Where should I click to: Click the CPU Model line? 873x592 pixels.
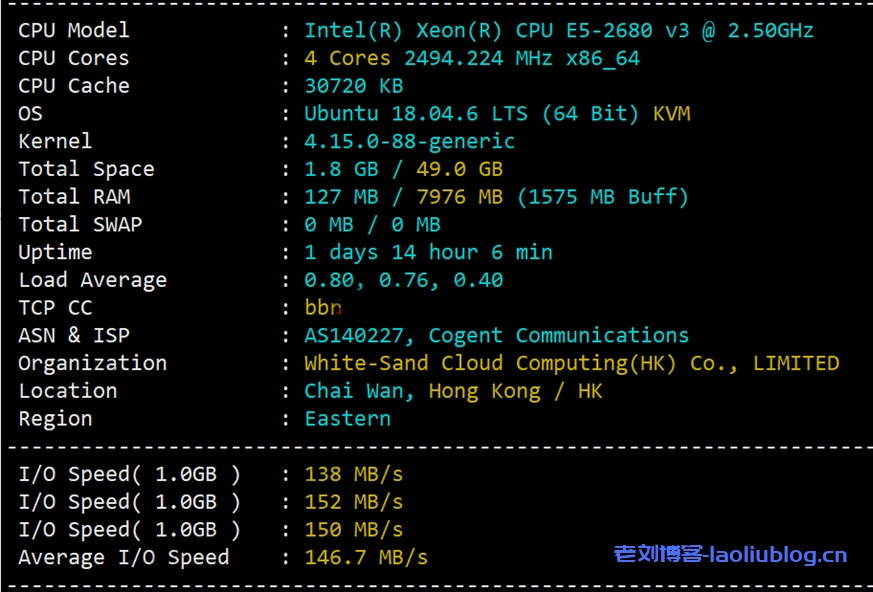(x=73, y=30)
